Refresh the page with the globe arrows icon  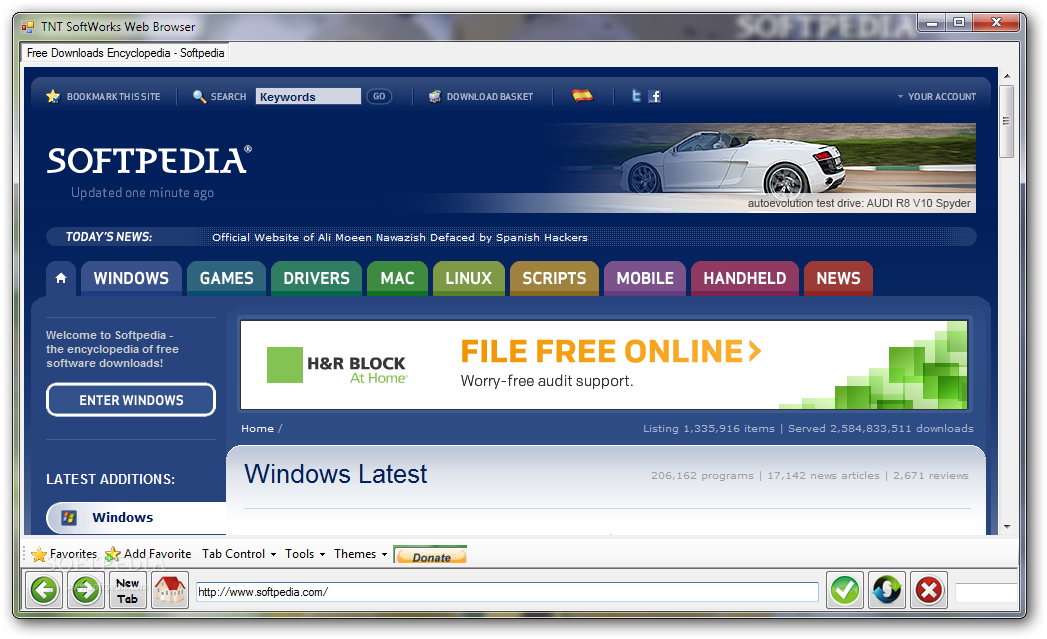887,590
